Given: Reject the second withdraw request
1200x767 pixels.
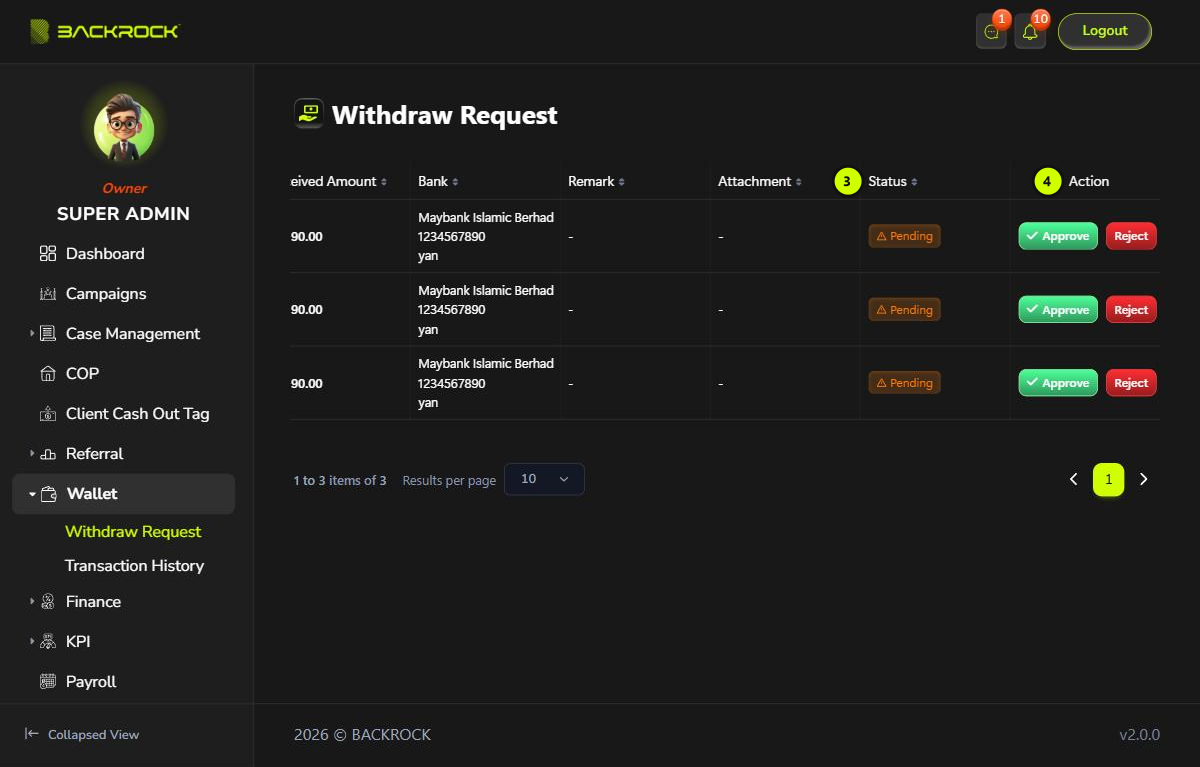Looking at the screenshot, I should tap(1131, 310).
